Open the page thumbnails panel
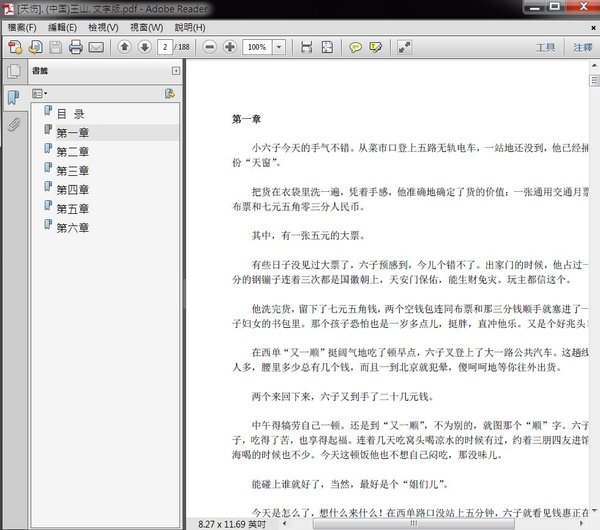This screenshot has height=530, width=600. point(14,72)
